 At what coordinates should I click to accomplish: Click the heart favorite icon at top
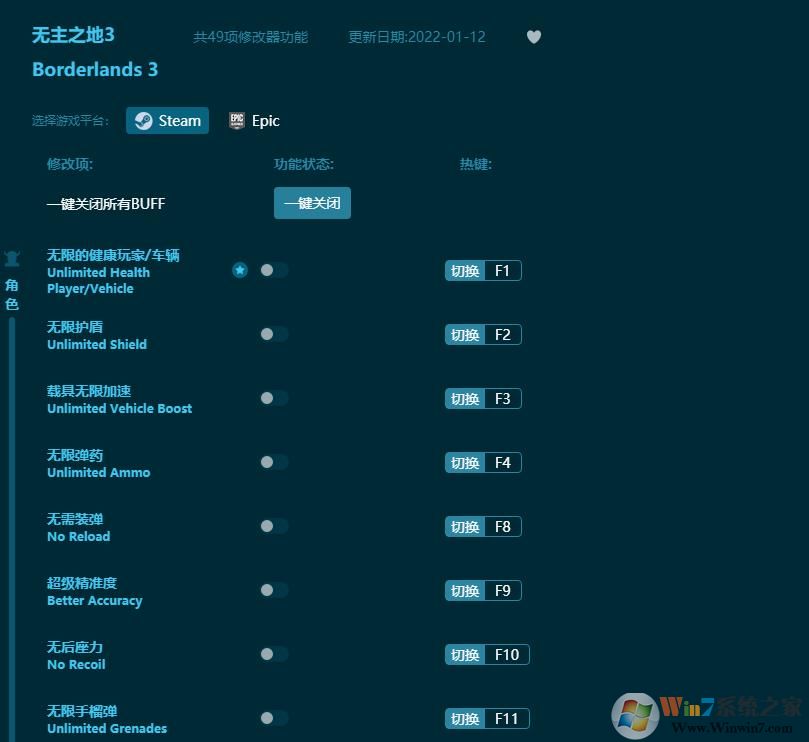pos(533,36)
